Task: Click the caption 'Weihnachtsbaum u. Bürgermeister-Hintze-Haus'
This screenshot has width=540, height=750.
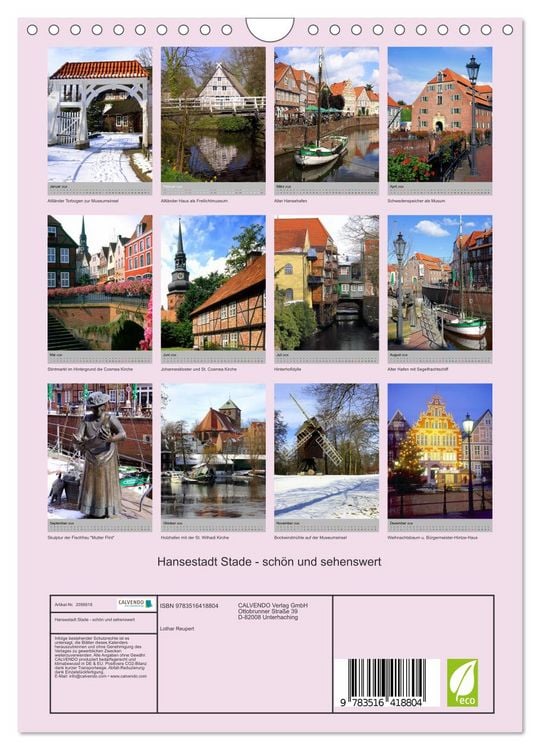Action: (432, 538)
